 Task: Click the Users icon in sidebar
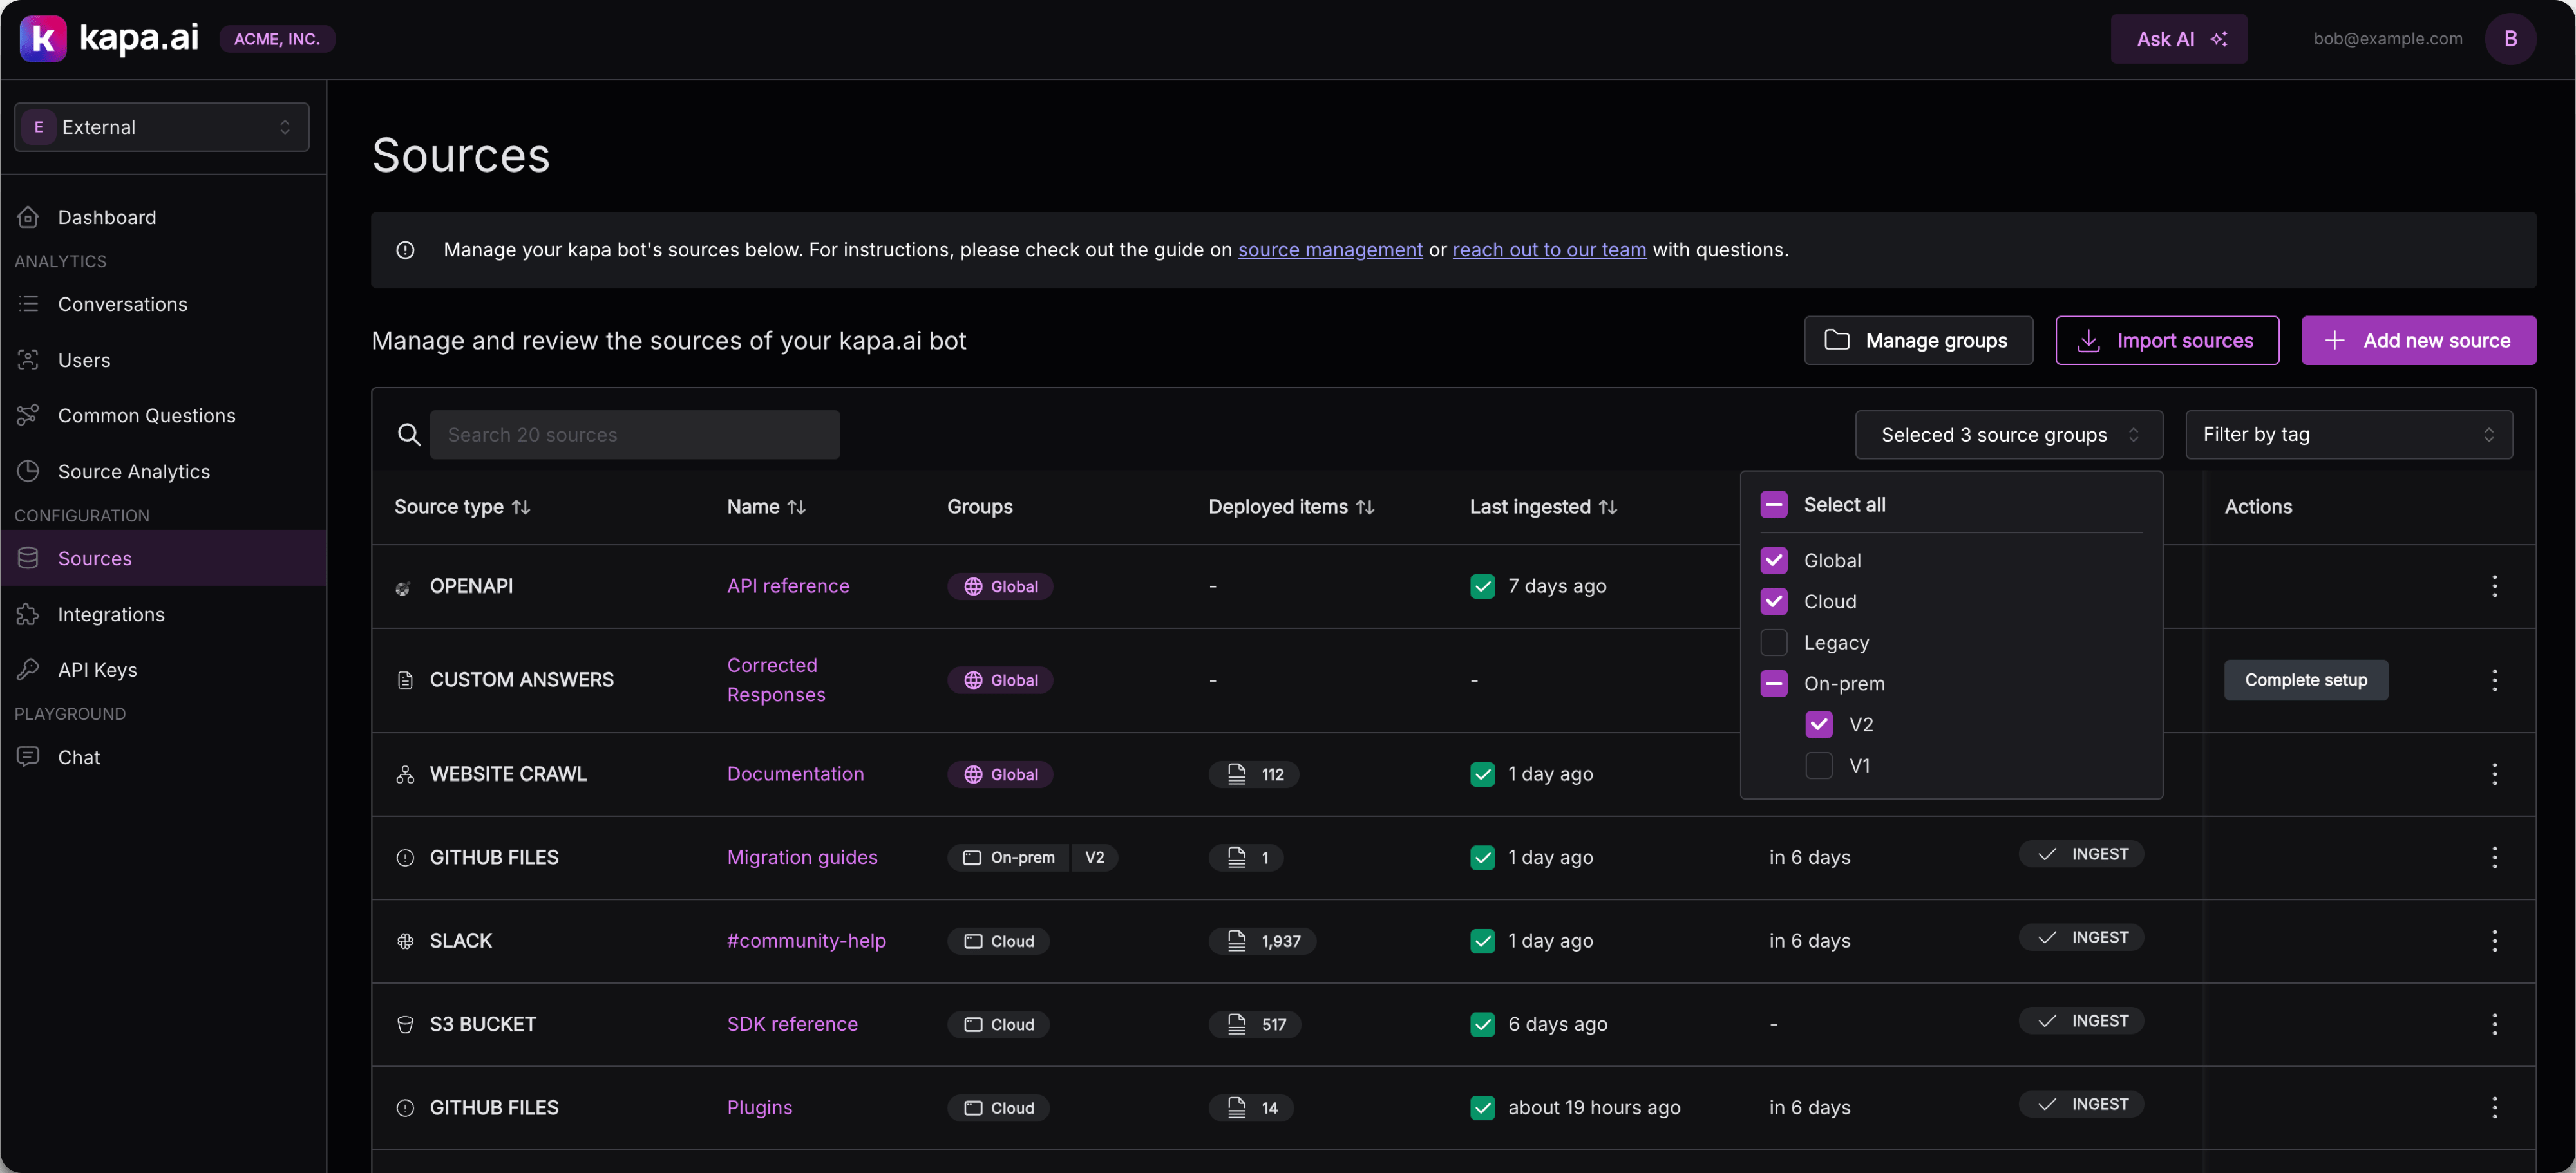coord(28,359)
